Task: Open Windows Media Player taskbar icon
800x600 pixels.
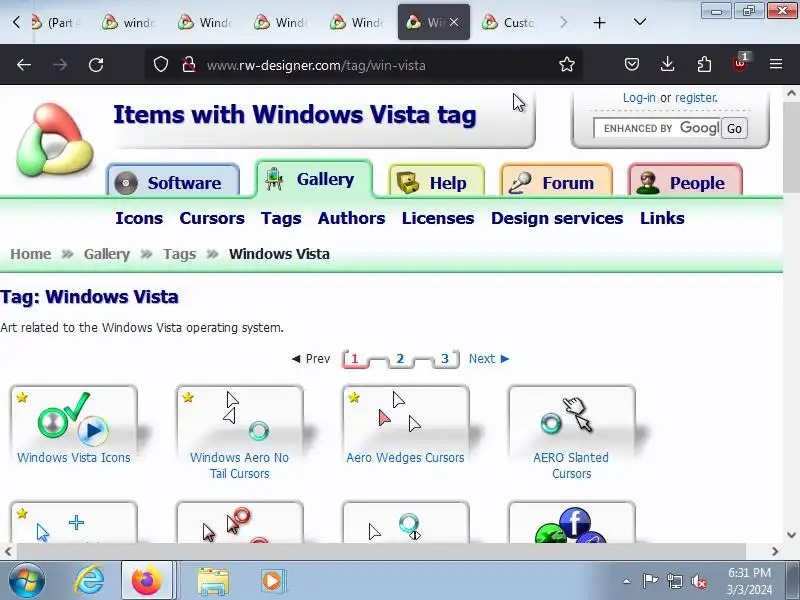Action: [273, 581]
